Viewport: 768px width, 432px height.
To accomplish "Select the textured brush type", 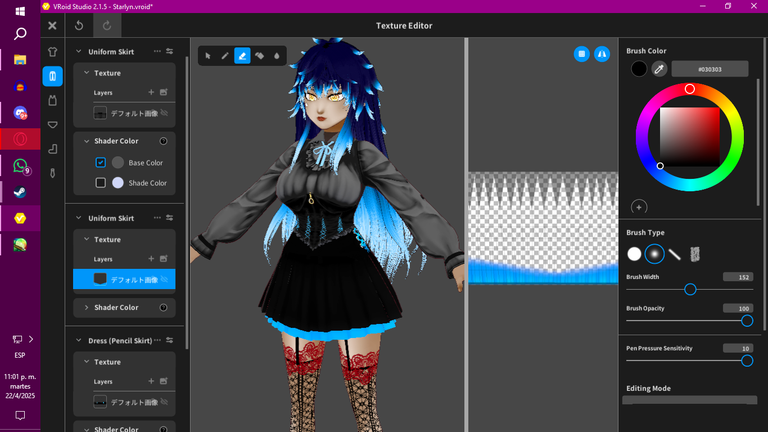I will 695,254.
